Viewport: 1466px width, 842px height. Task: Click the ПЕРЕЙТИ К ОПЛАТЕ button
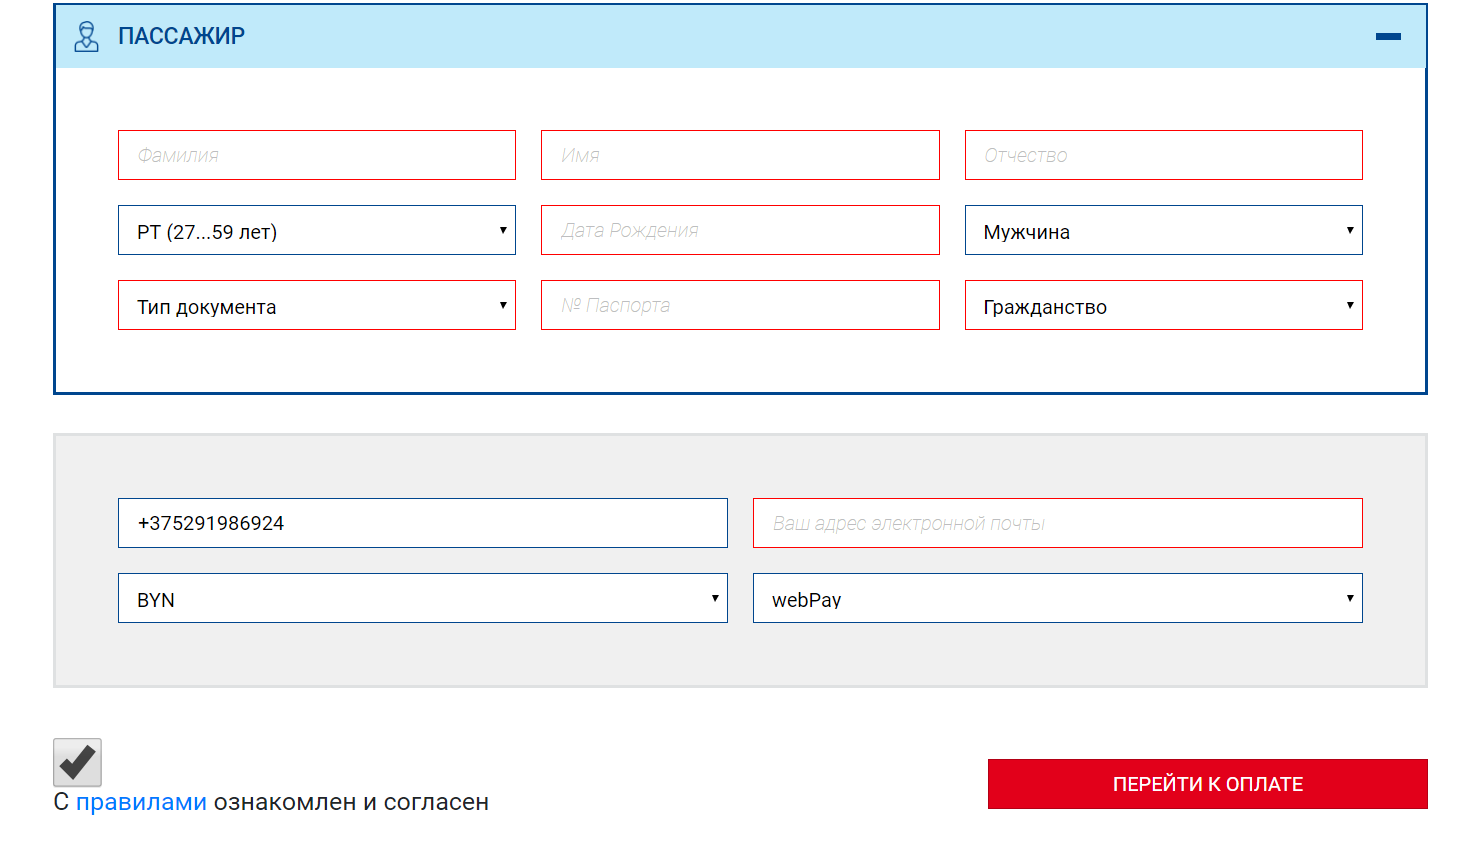(1207, 784)
